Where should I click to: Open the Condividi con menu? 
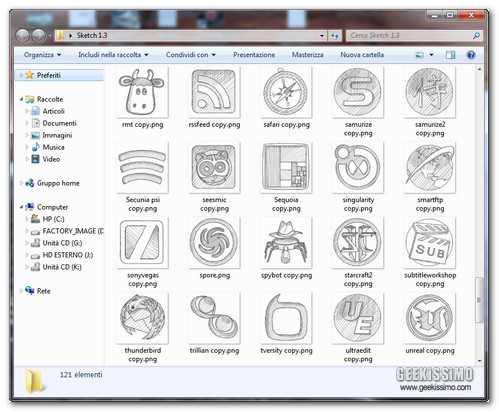191,55
